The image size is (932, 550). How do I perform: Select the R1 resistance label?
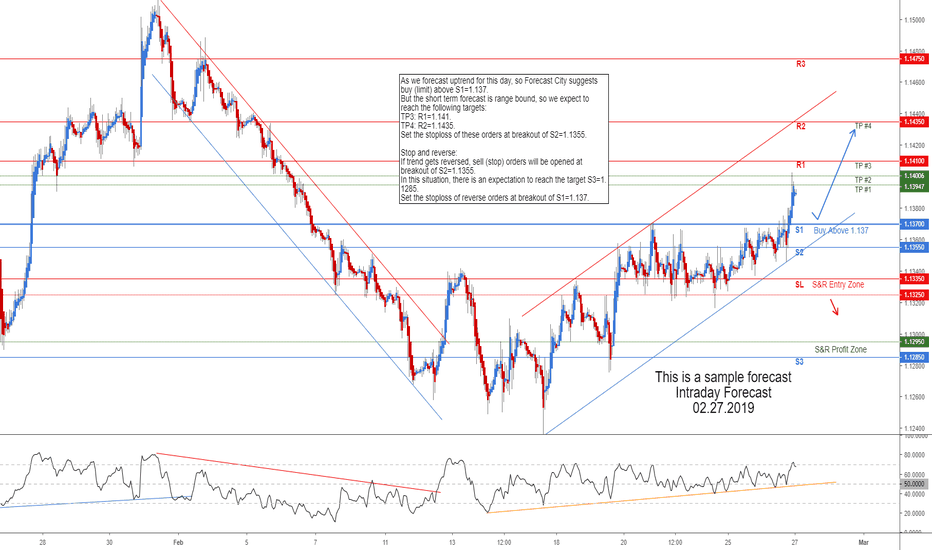click(x=801, y=165)
